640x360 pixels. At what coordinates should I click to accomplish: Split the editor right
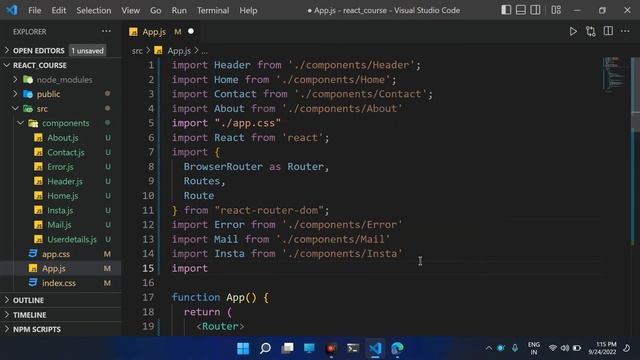click(608, 31)
